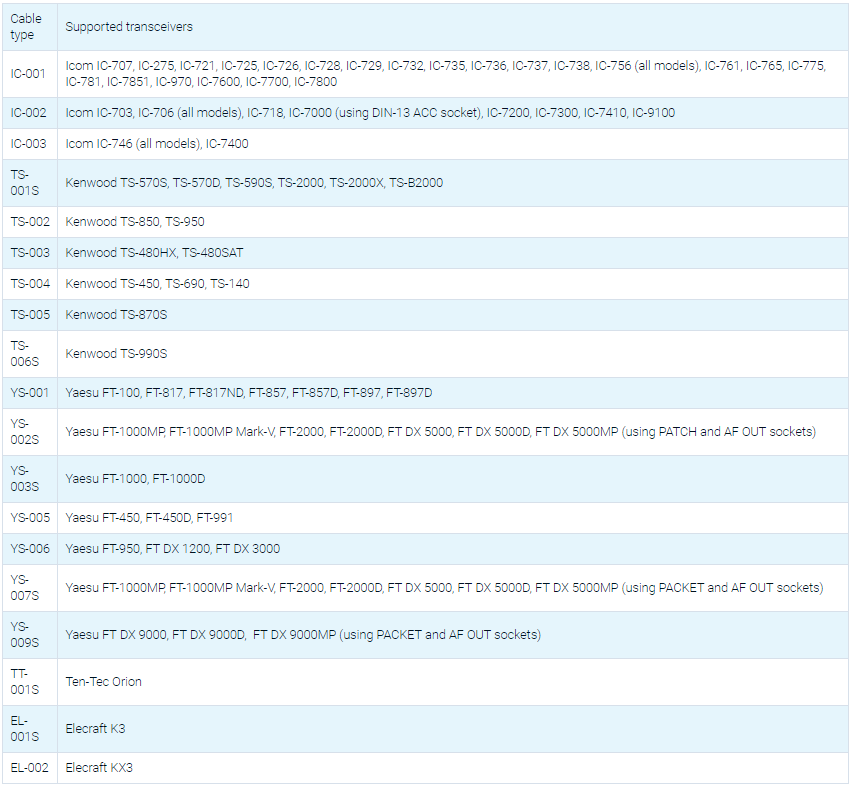Click the 'Elecraft K3' cell
This screenshot has height=791, width=849.
pos(453,729)
